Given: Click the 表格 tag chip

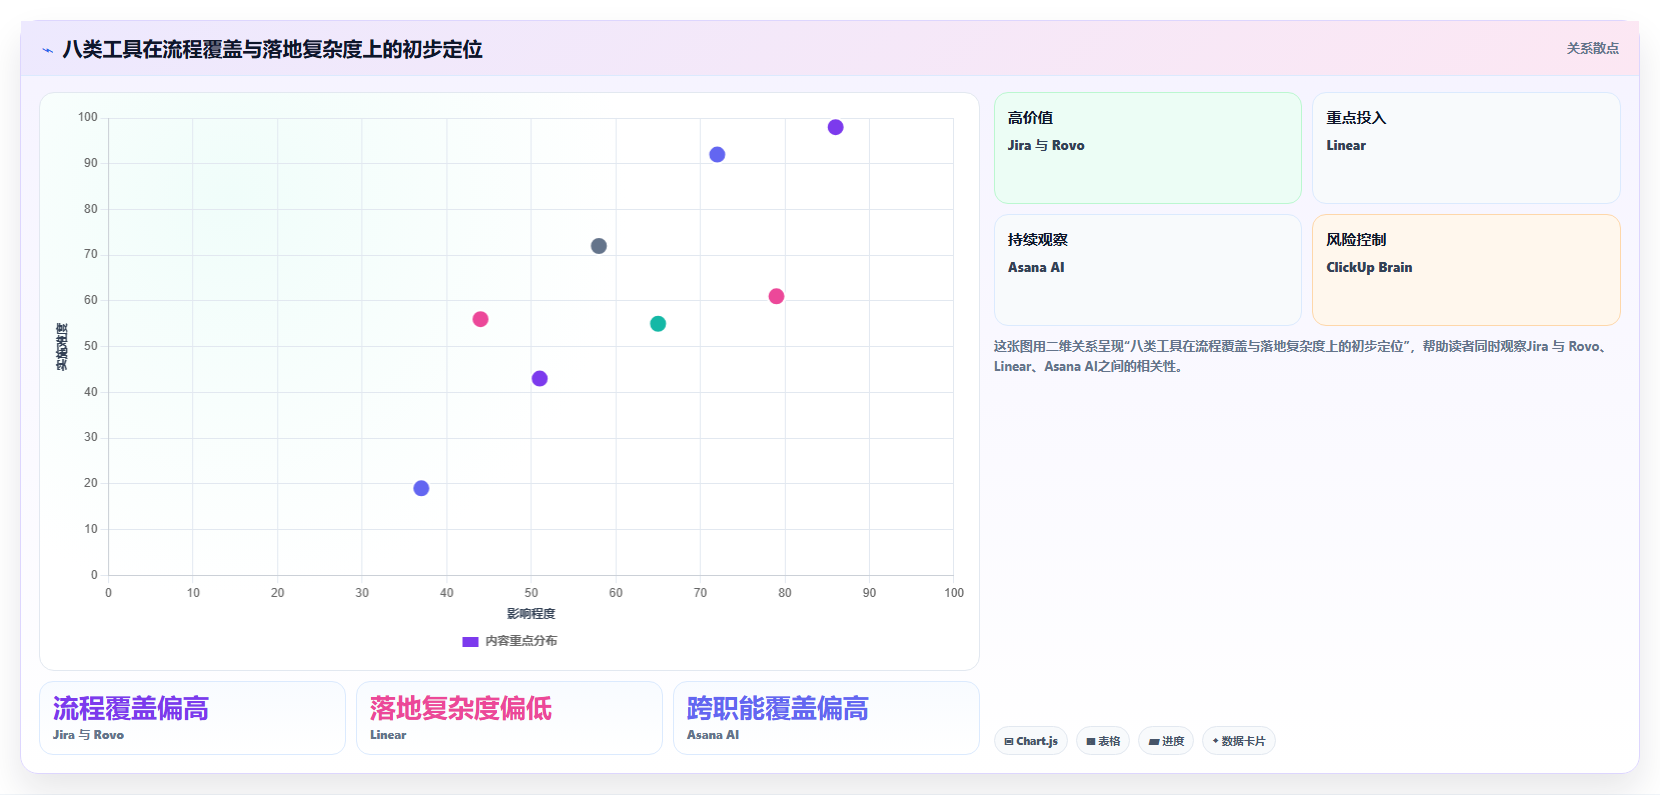Looking at the screenshot, I should (1103, 741).
